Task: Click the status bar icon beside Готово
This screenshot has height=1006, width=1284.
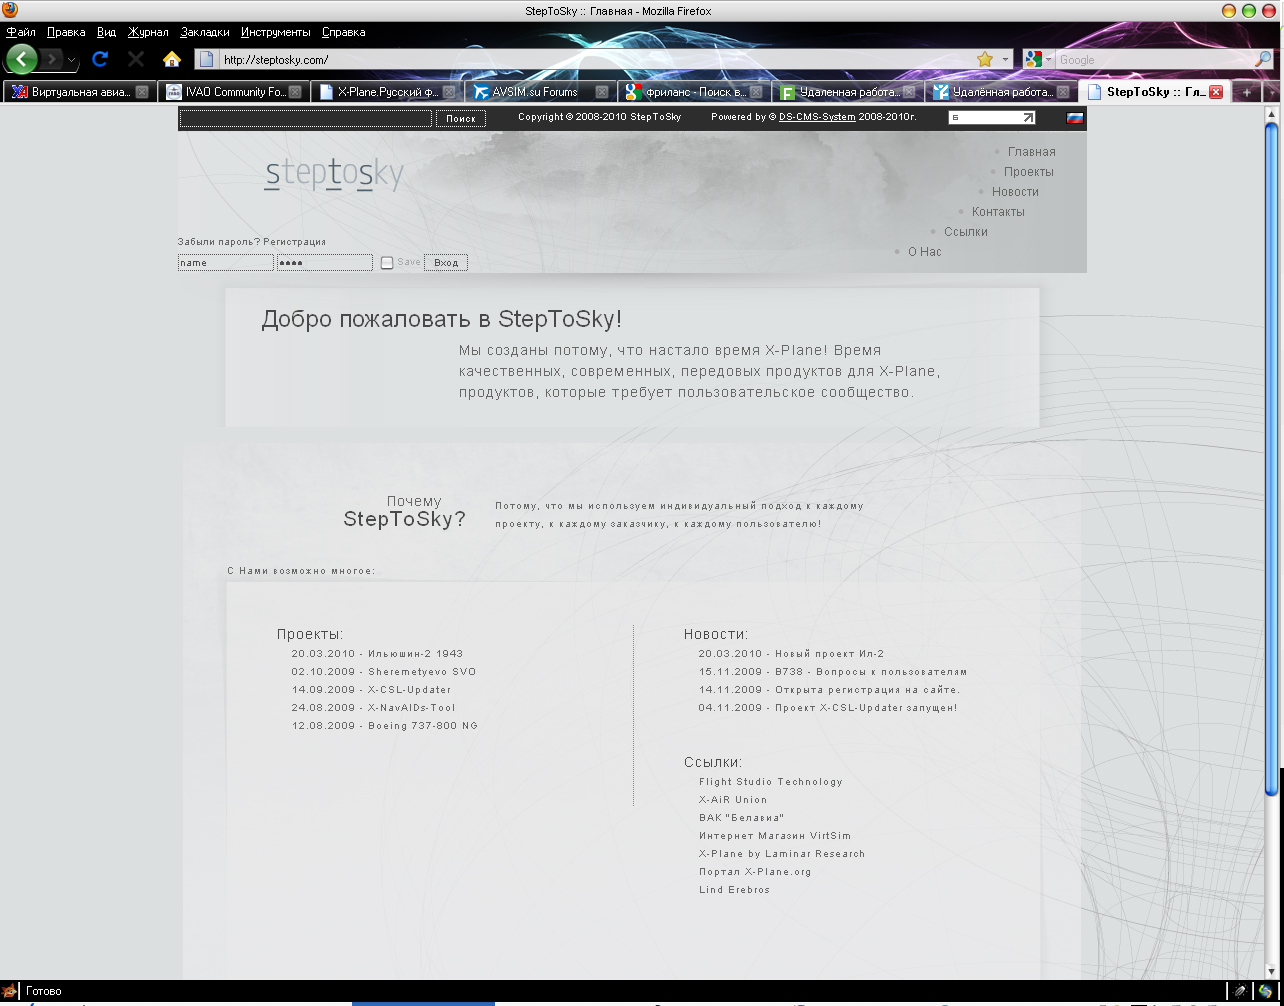Action: [x=11, y=991]
